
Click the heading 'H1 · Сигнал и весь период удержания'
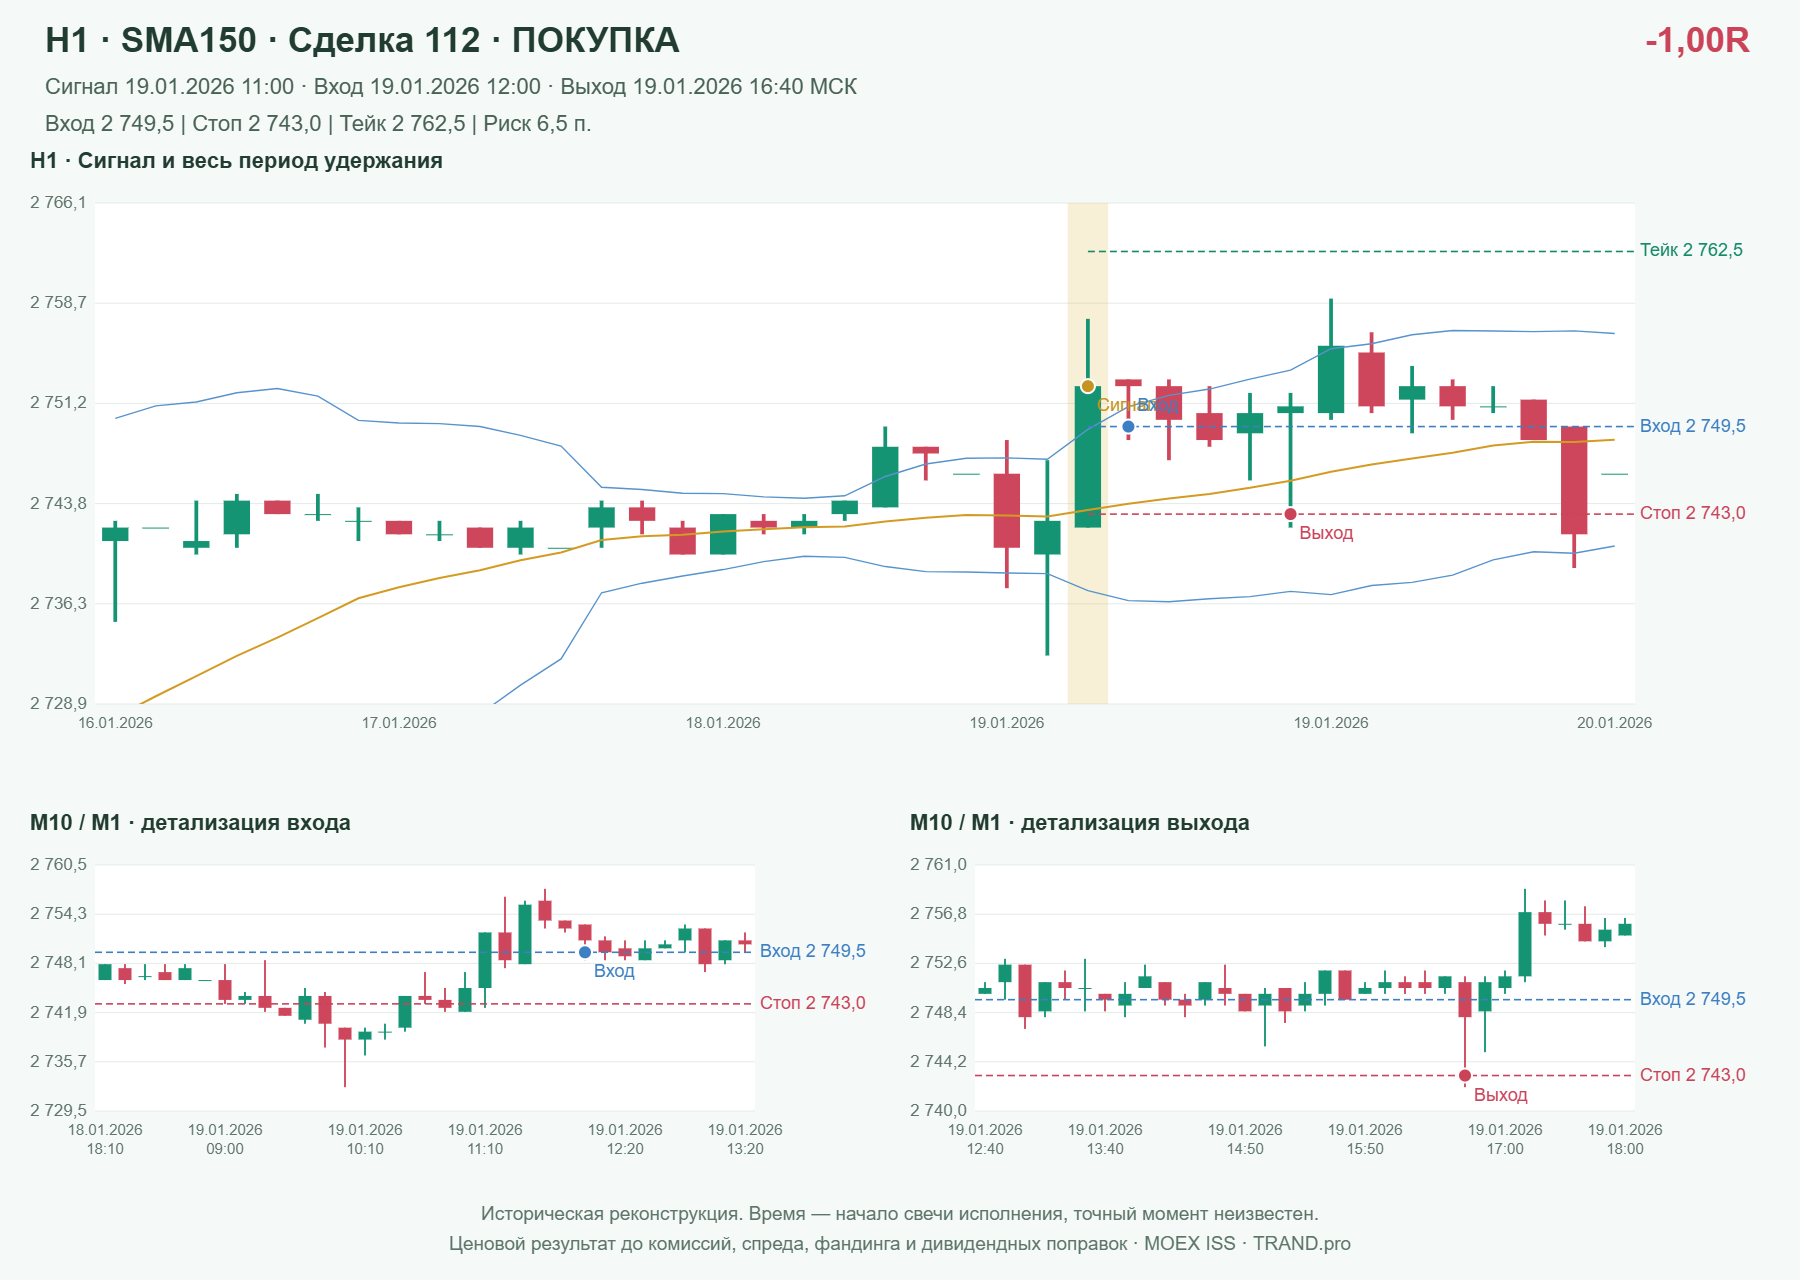236,161
